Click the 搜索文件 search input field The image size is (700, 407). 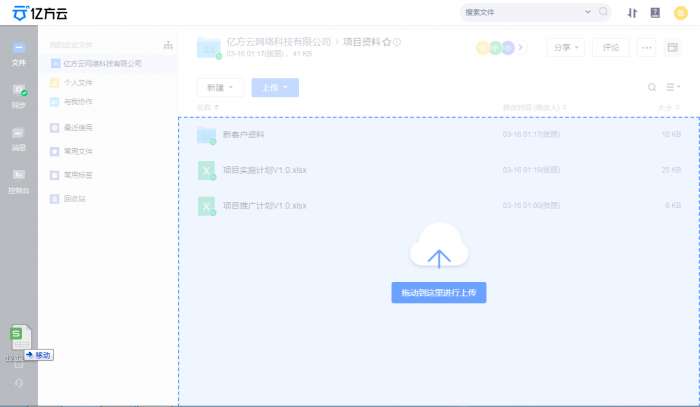(x=522, y=13)
